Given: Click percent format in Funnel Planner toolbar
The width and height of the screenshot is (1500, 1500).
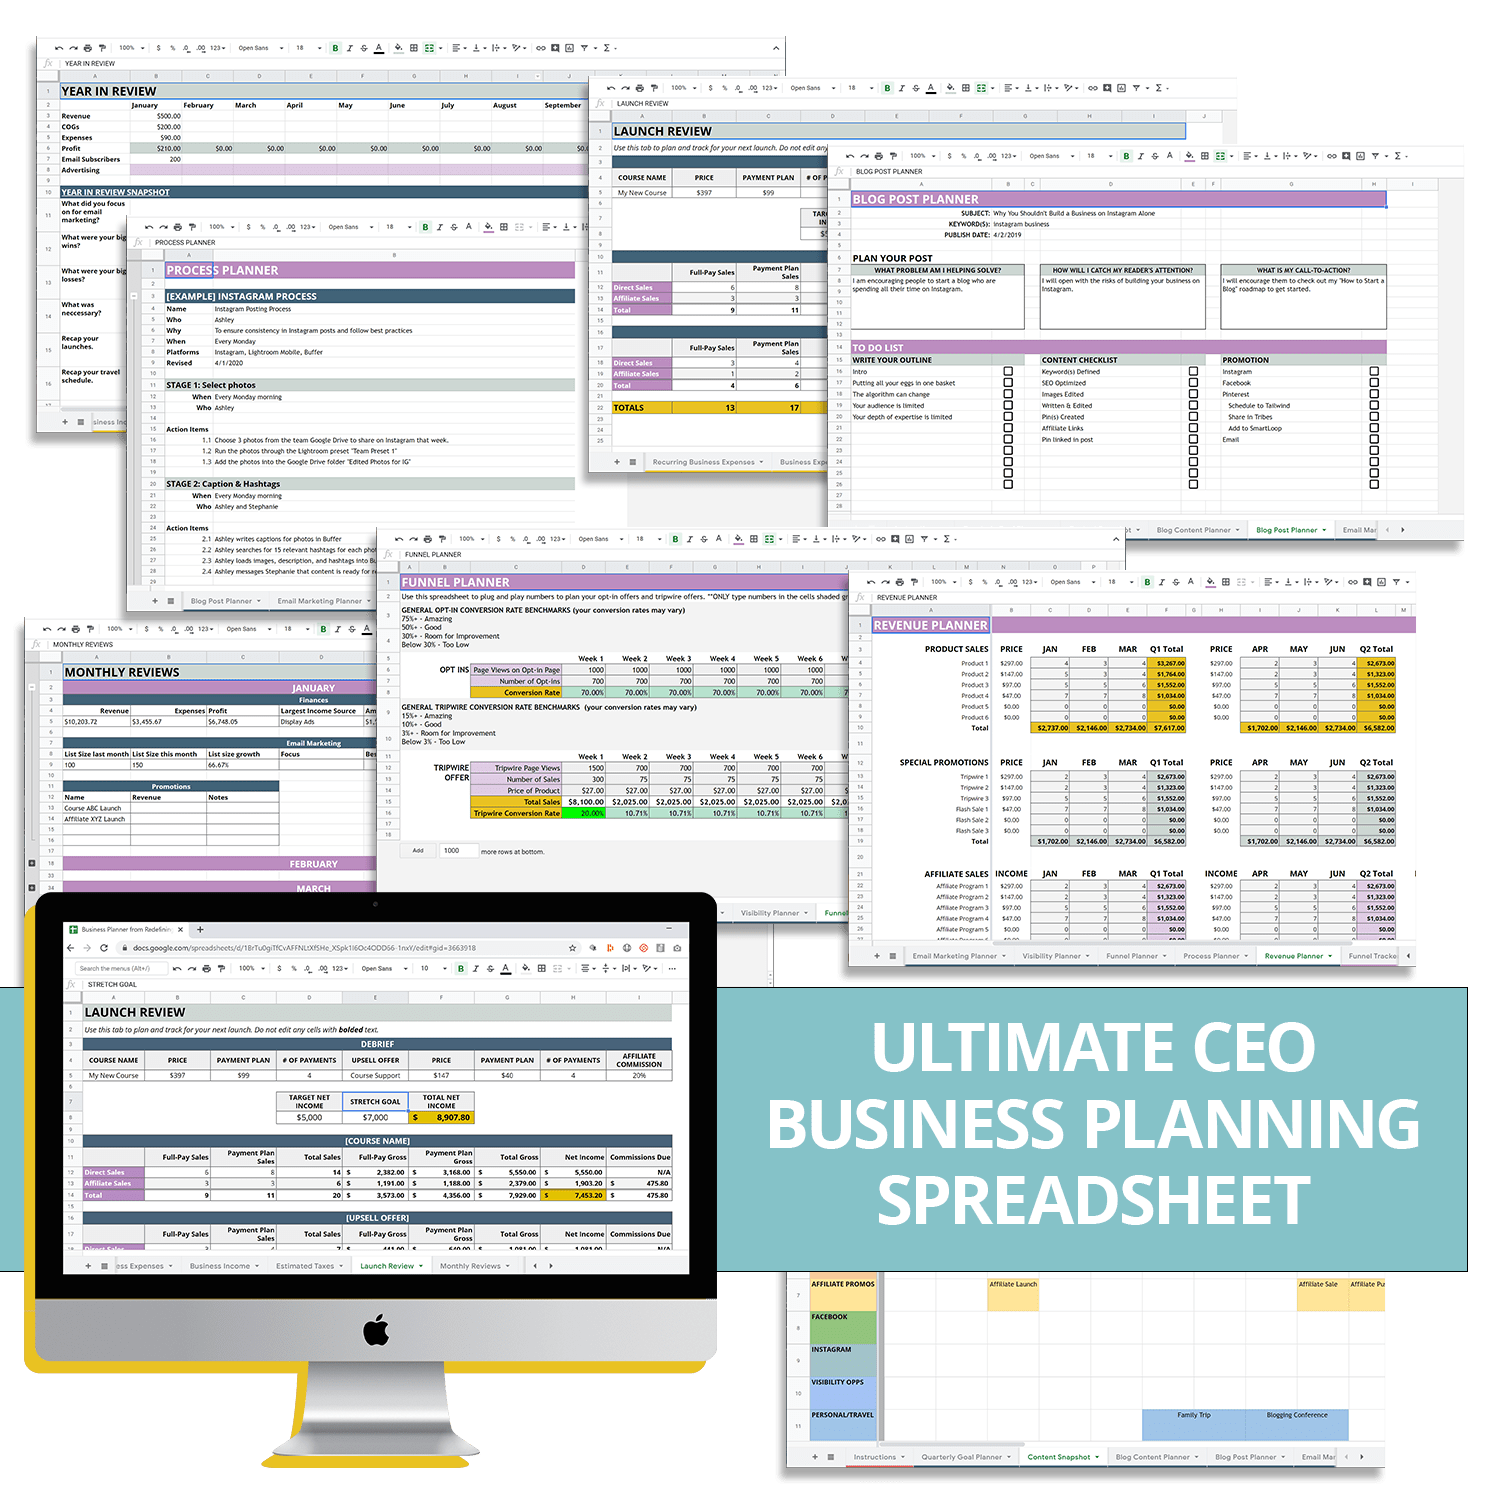Looking at the screenshot, I should coord(512,539).
